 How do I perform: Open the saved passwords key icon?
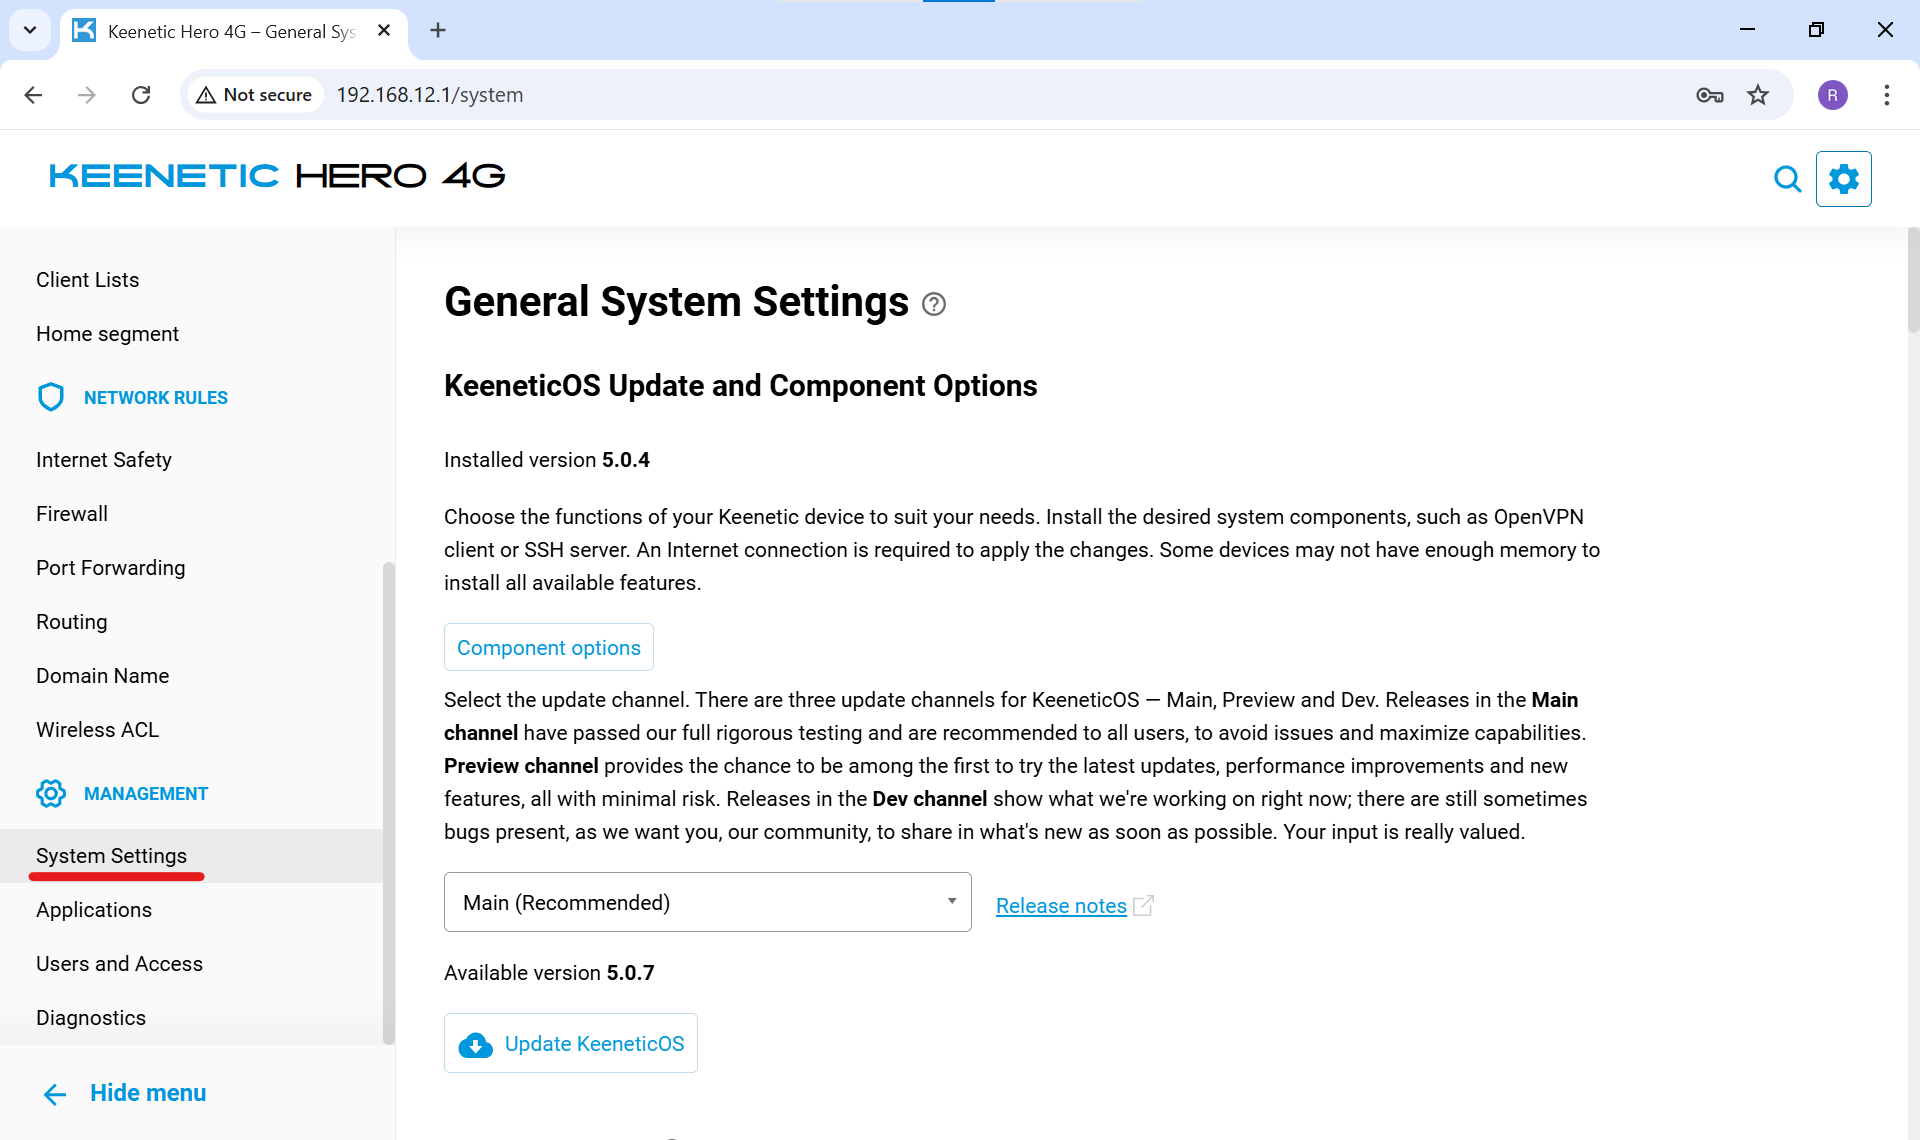(1710, 95)
